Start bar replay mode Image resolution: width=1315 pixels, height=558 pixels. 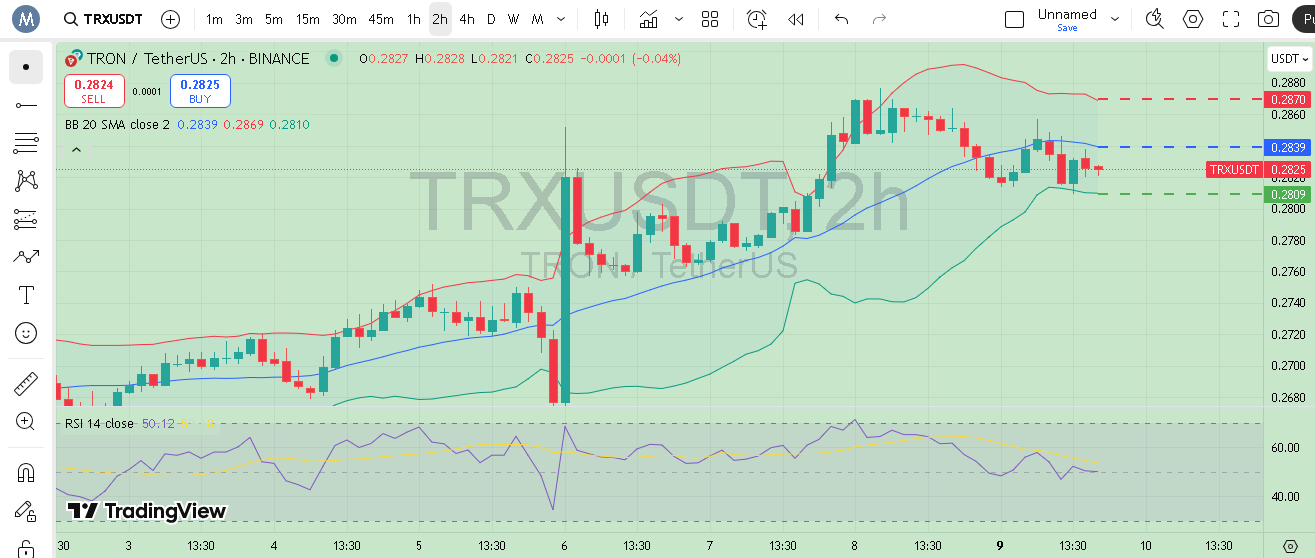click(796, 19)
